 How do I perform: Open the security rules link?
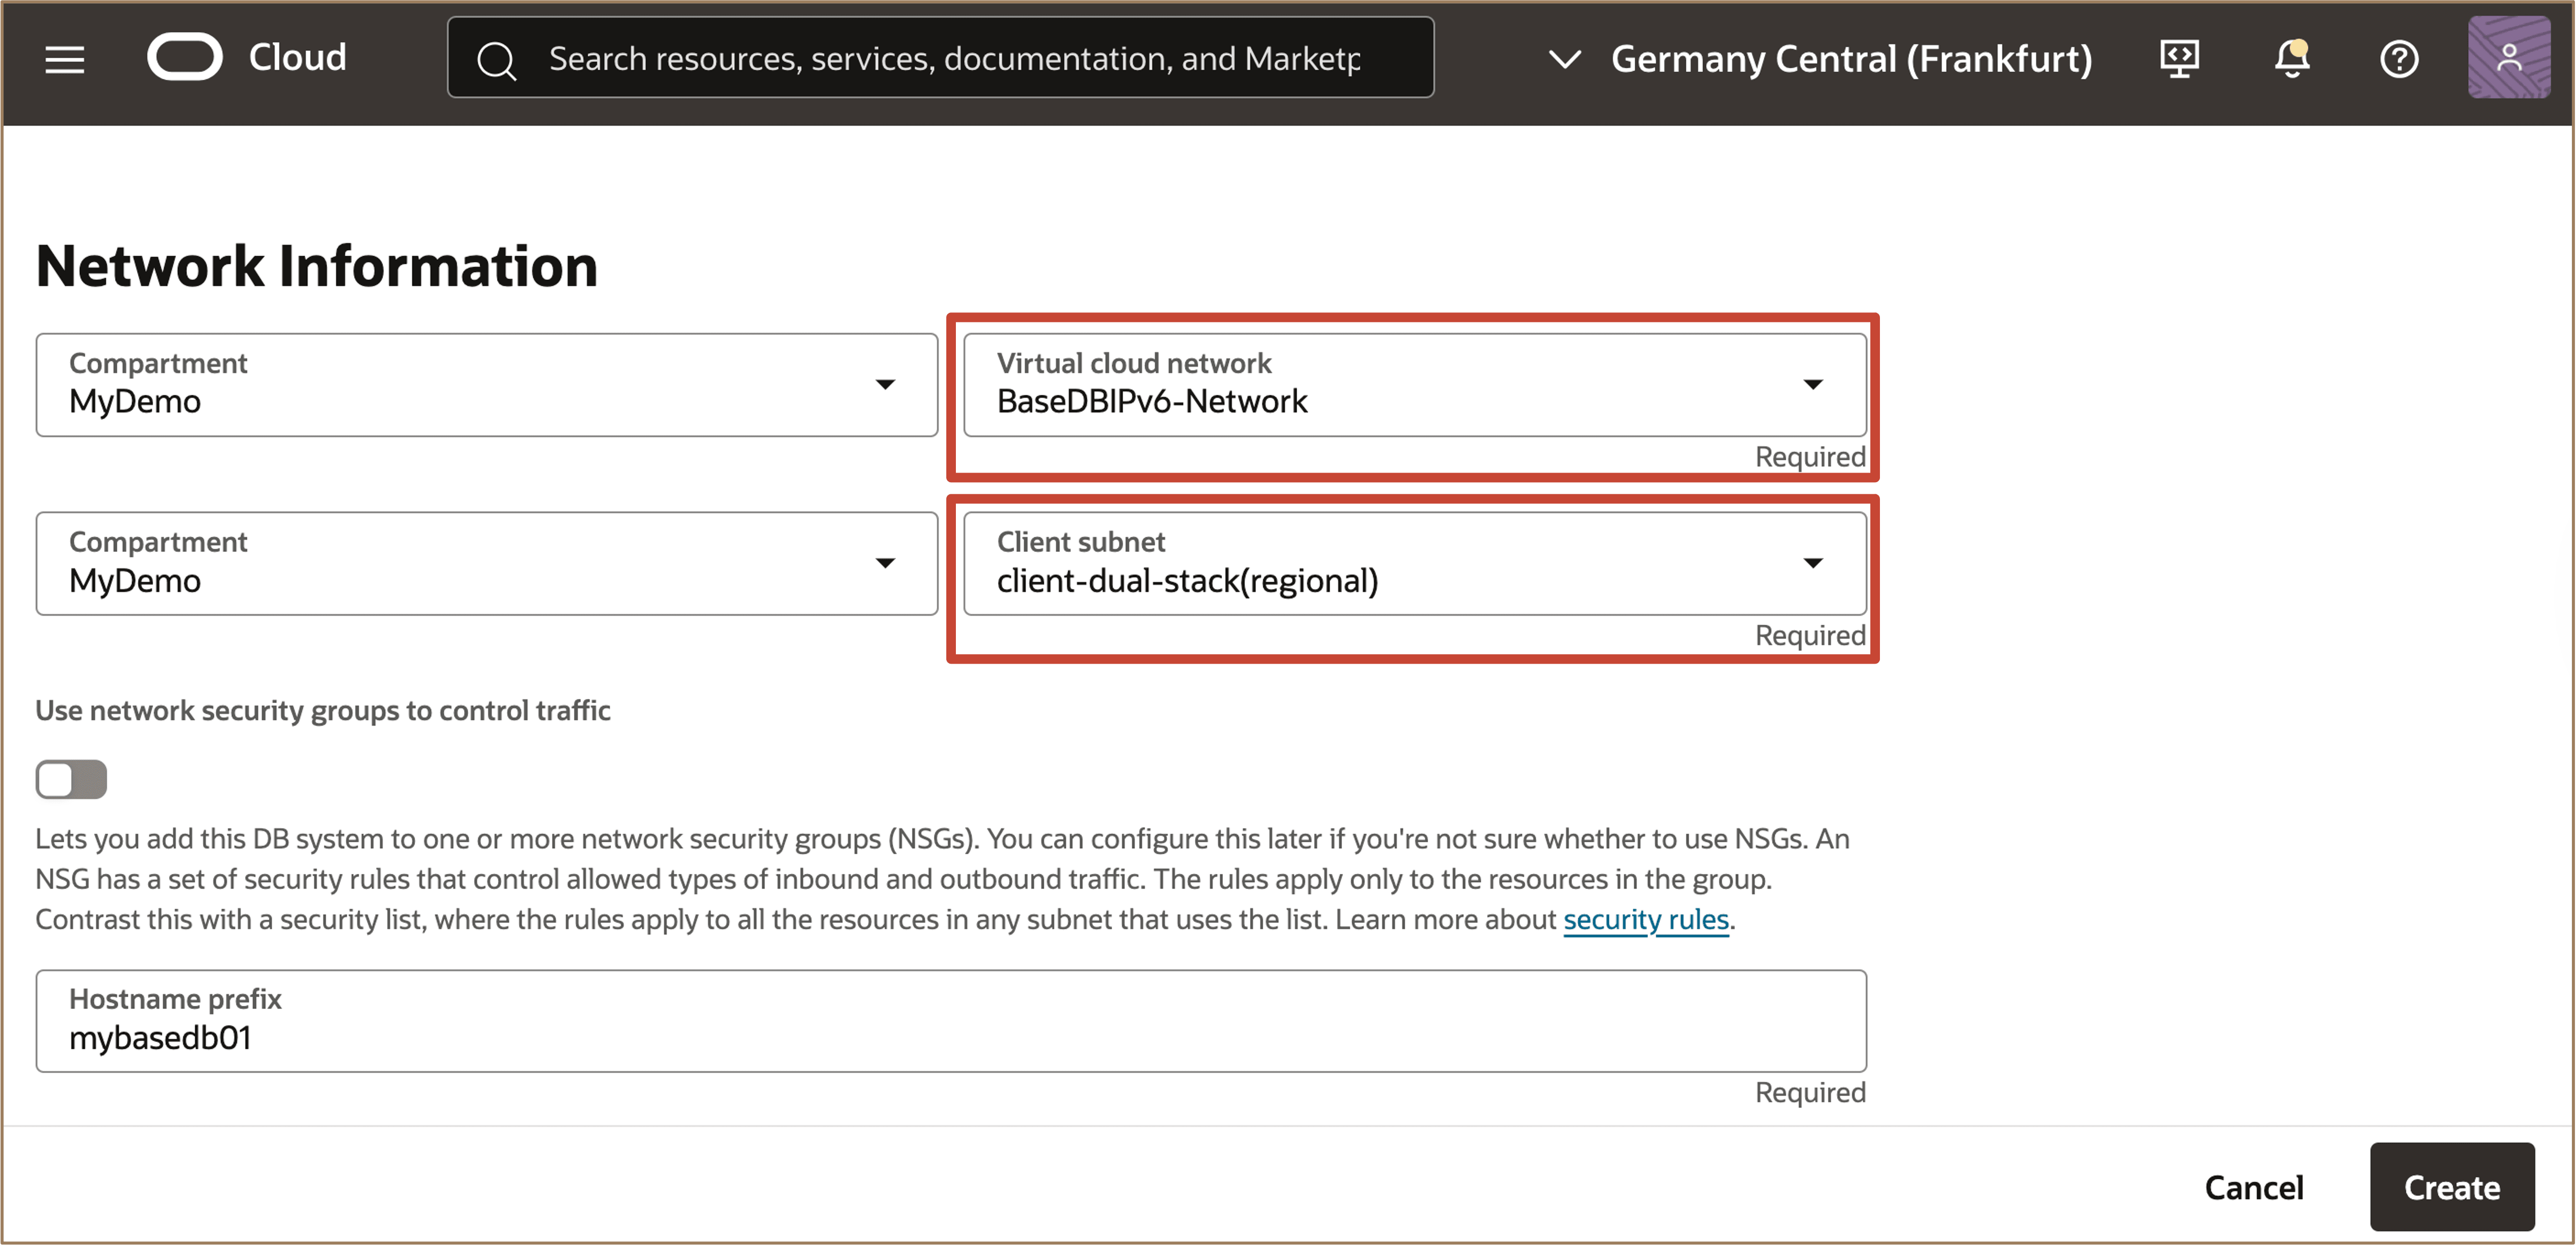tap(1645, 919)
